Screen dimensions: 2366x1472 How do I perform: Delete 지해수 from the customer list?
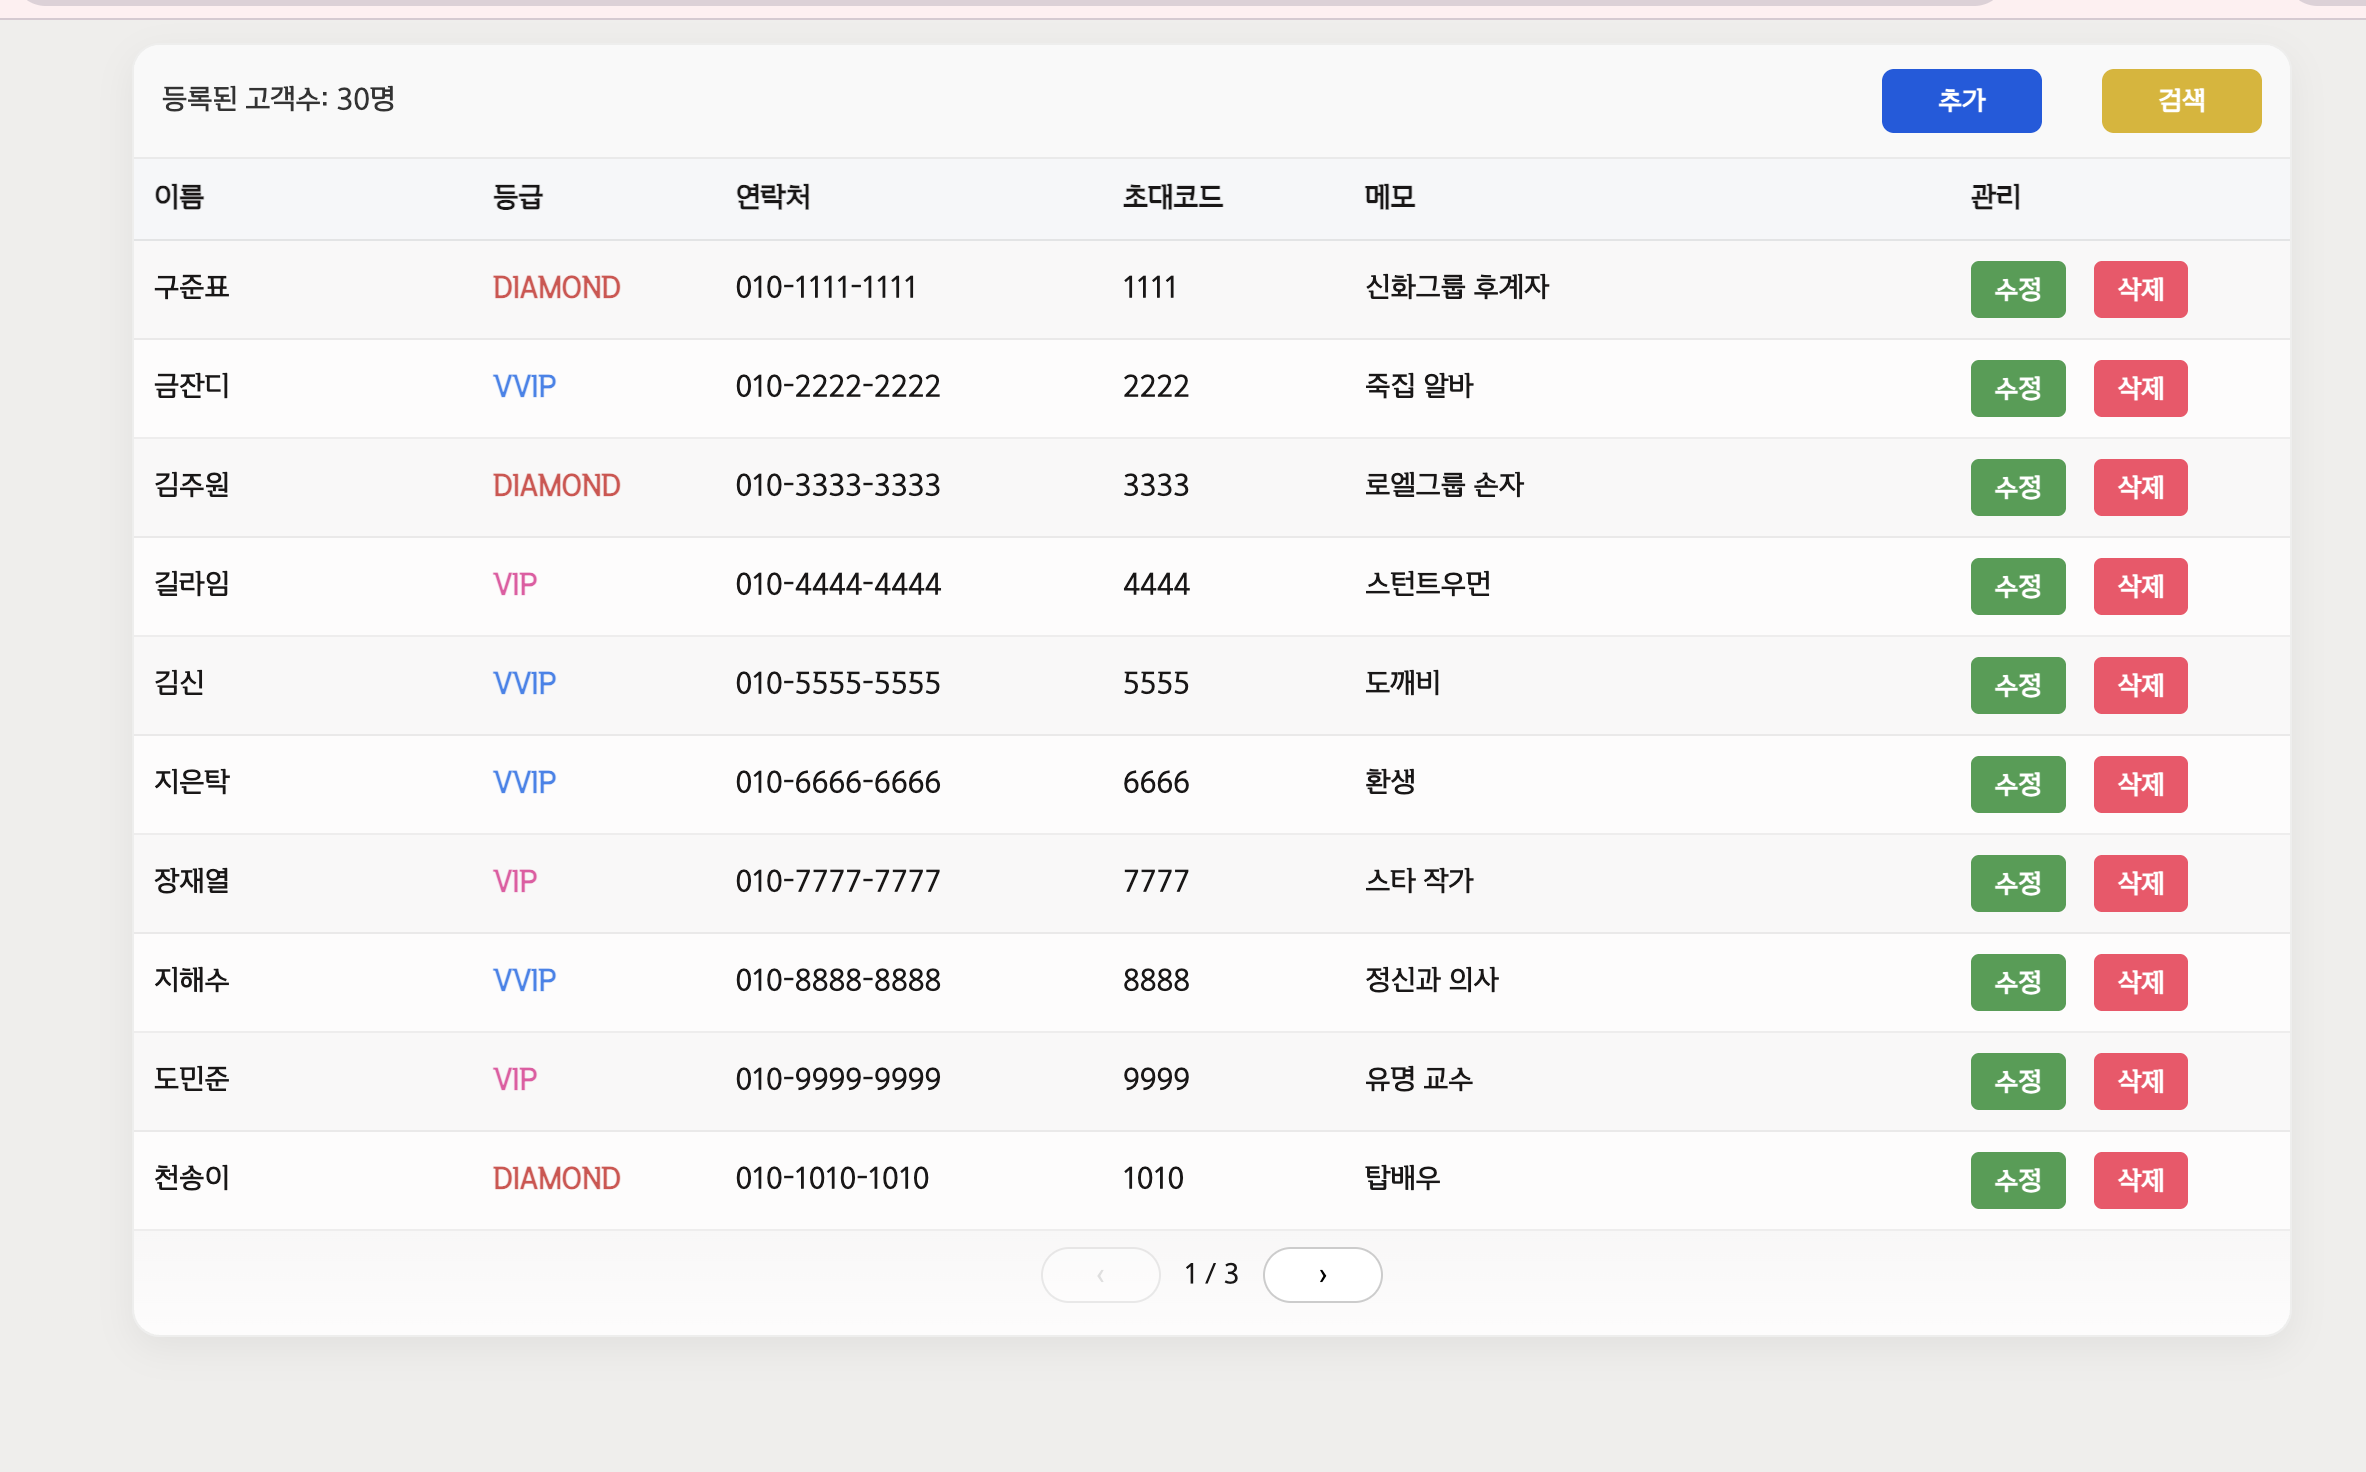2140,982
